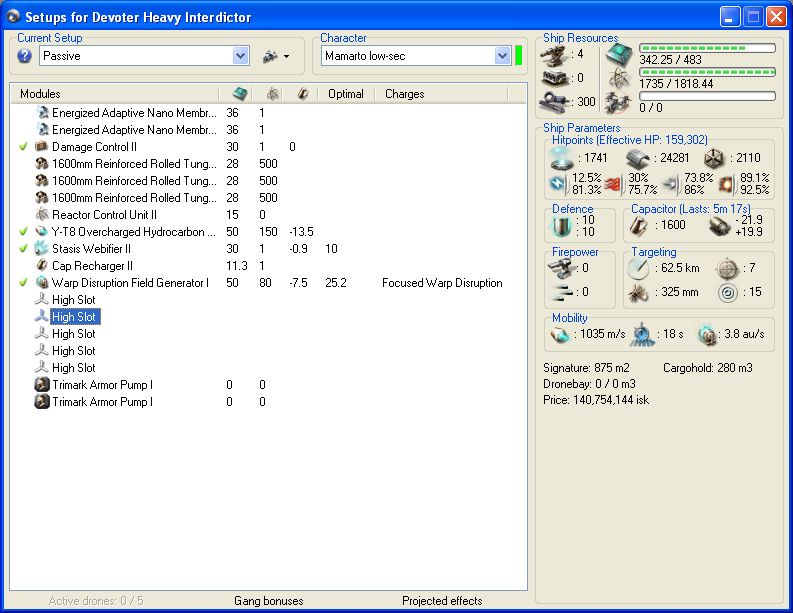Select second Energized Adaptive Nano Membrane row
The width and height of the screenshot is (793, 613).
(135, 130)
